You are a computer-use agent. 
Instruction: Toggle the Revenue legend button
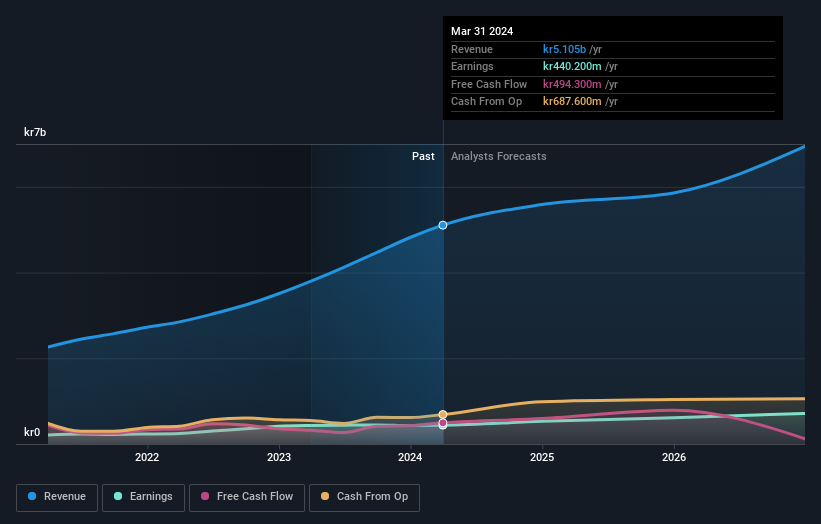click(57, 497)
